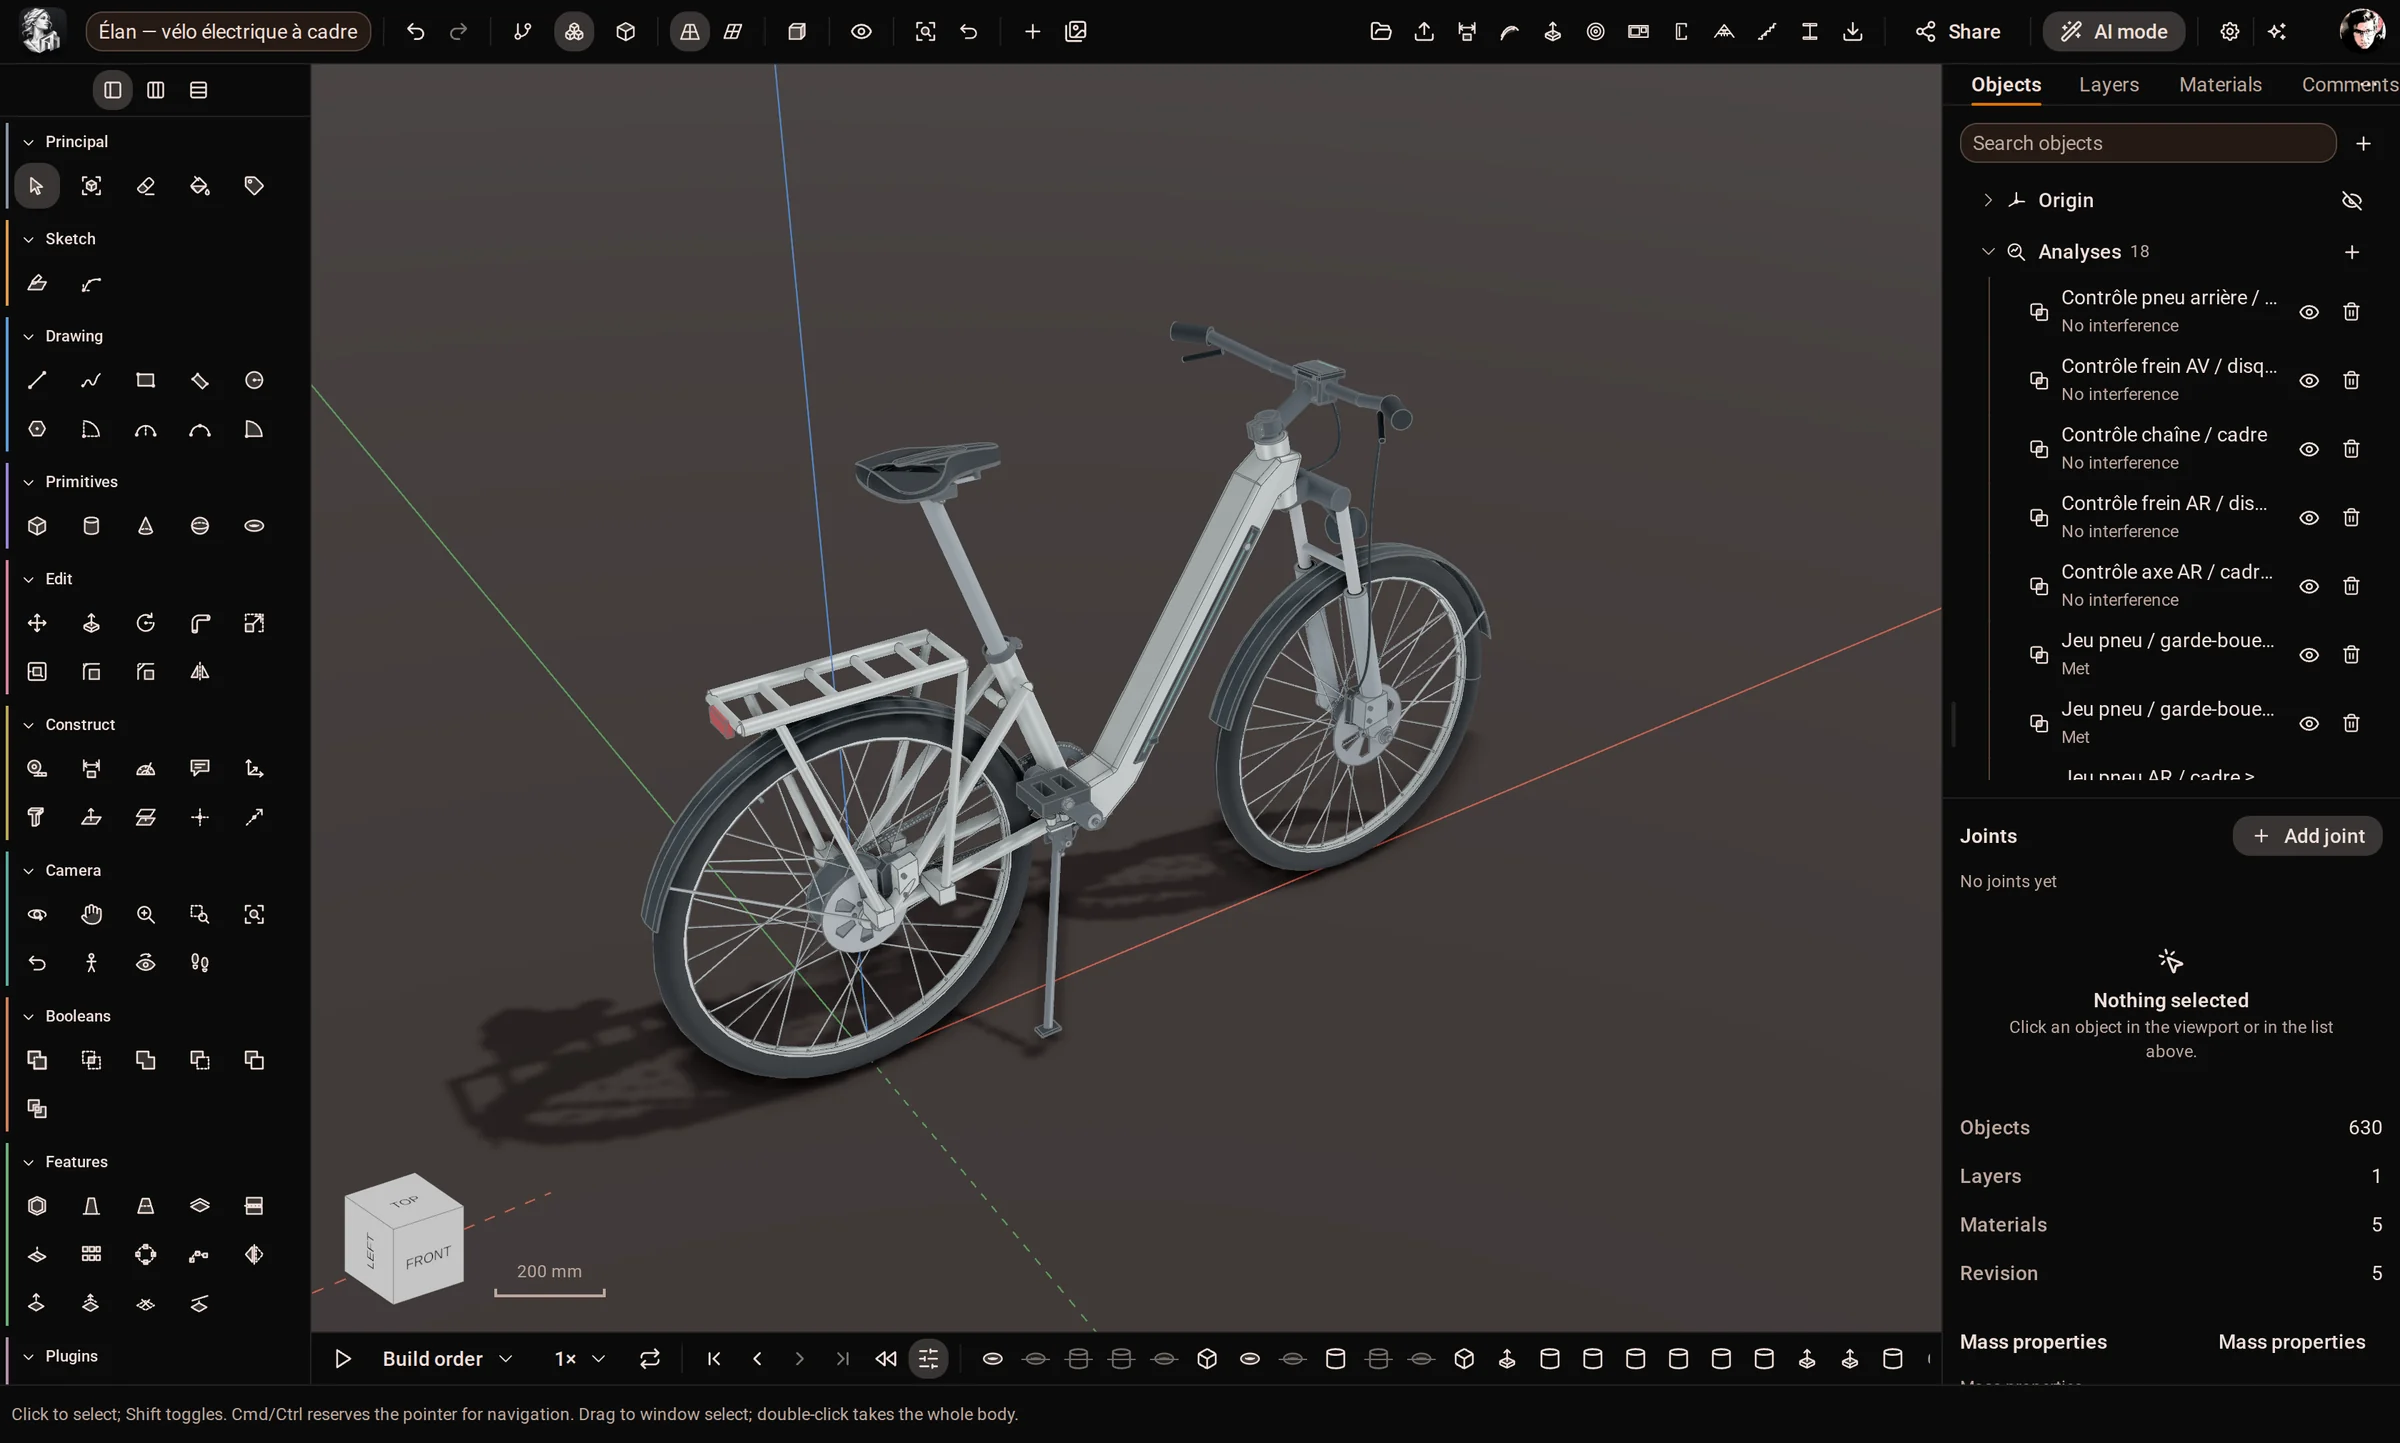The image size is (2400, 1443).
Task: Open the Comments tab
Action: [x=2349, y=85]
